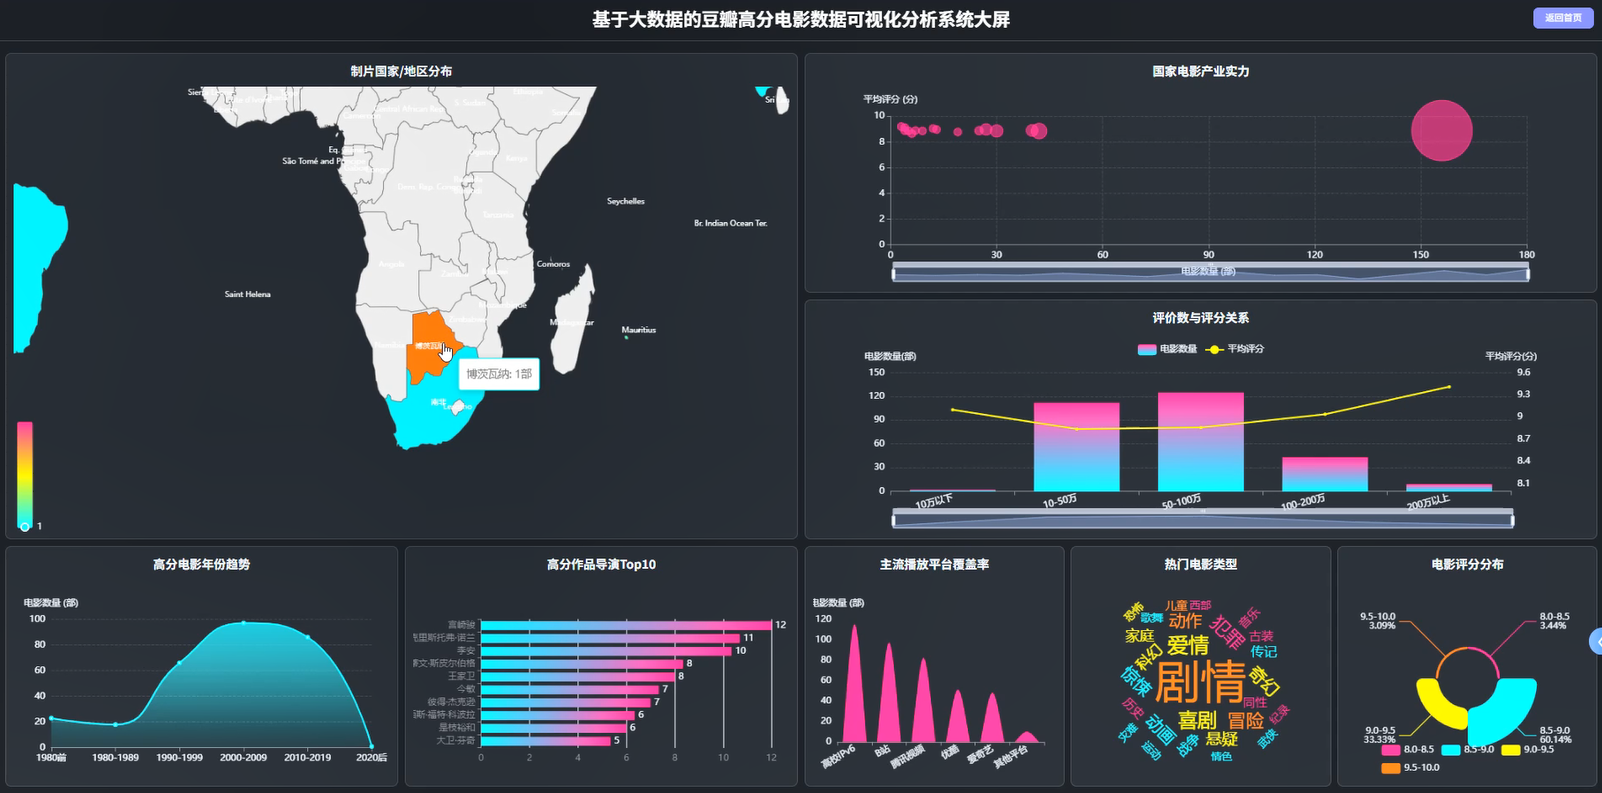Click the 王家卫 director bar

point(578,676)
